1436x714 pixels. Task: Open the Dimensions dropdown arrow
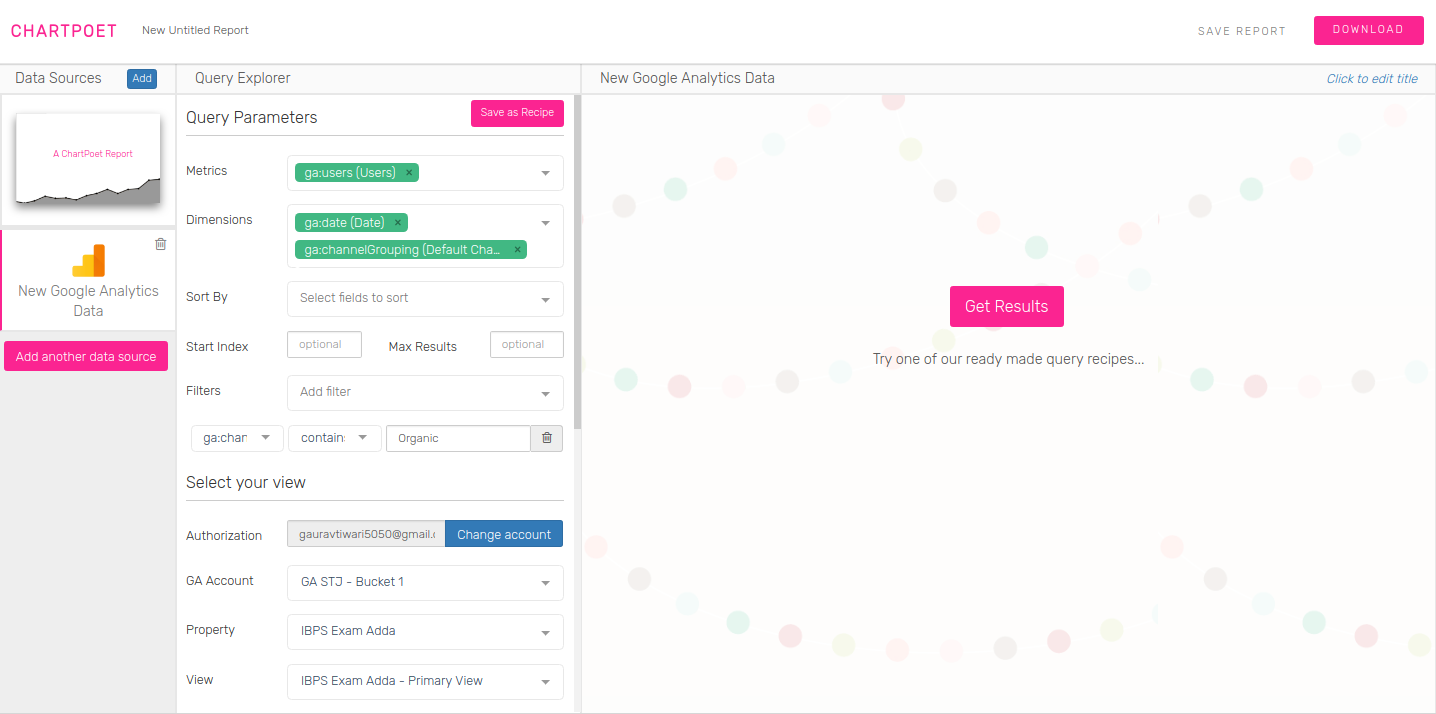point(546,223)
